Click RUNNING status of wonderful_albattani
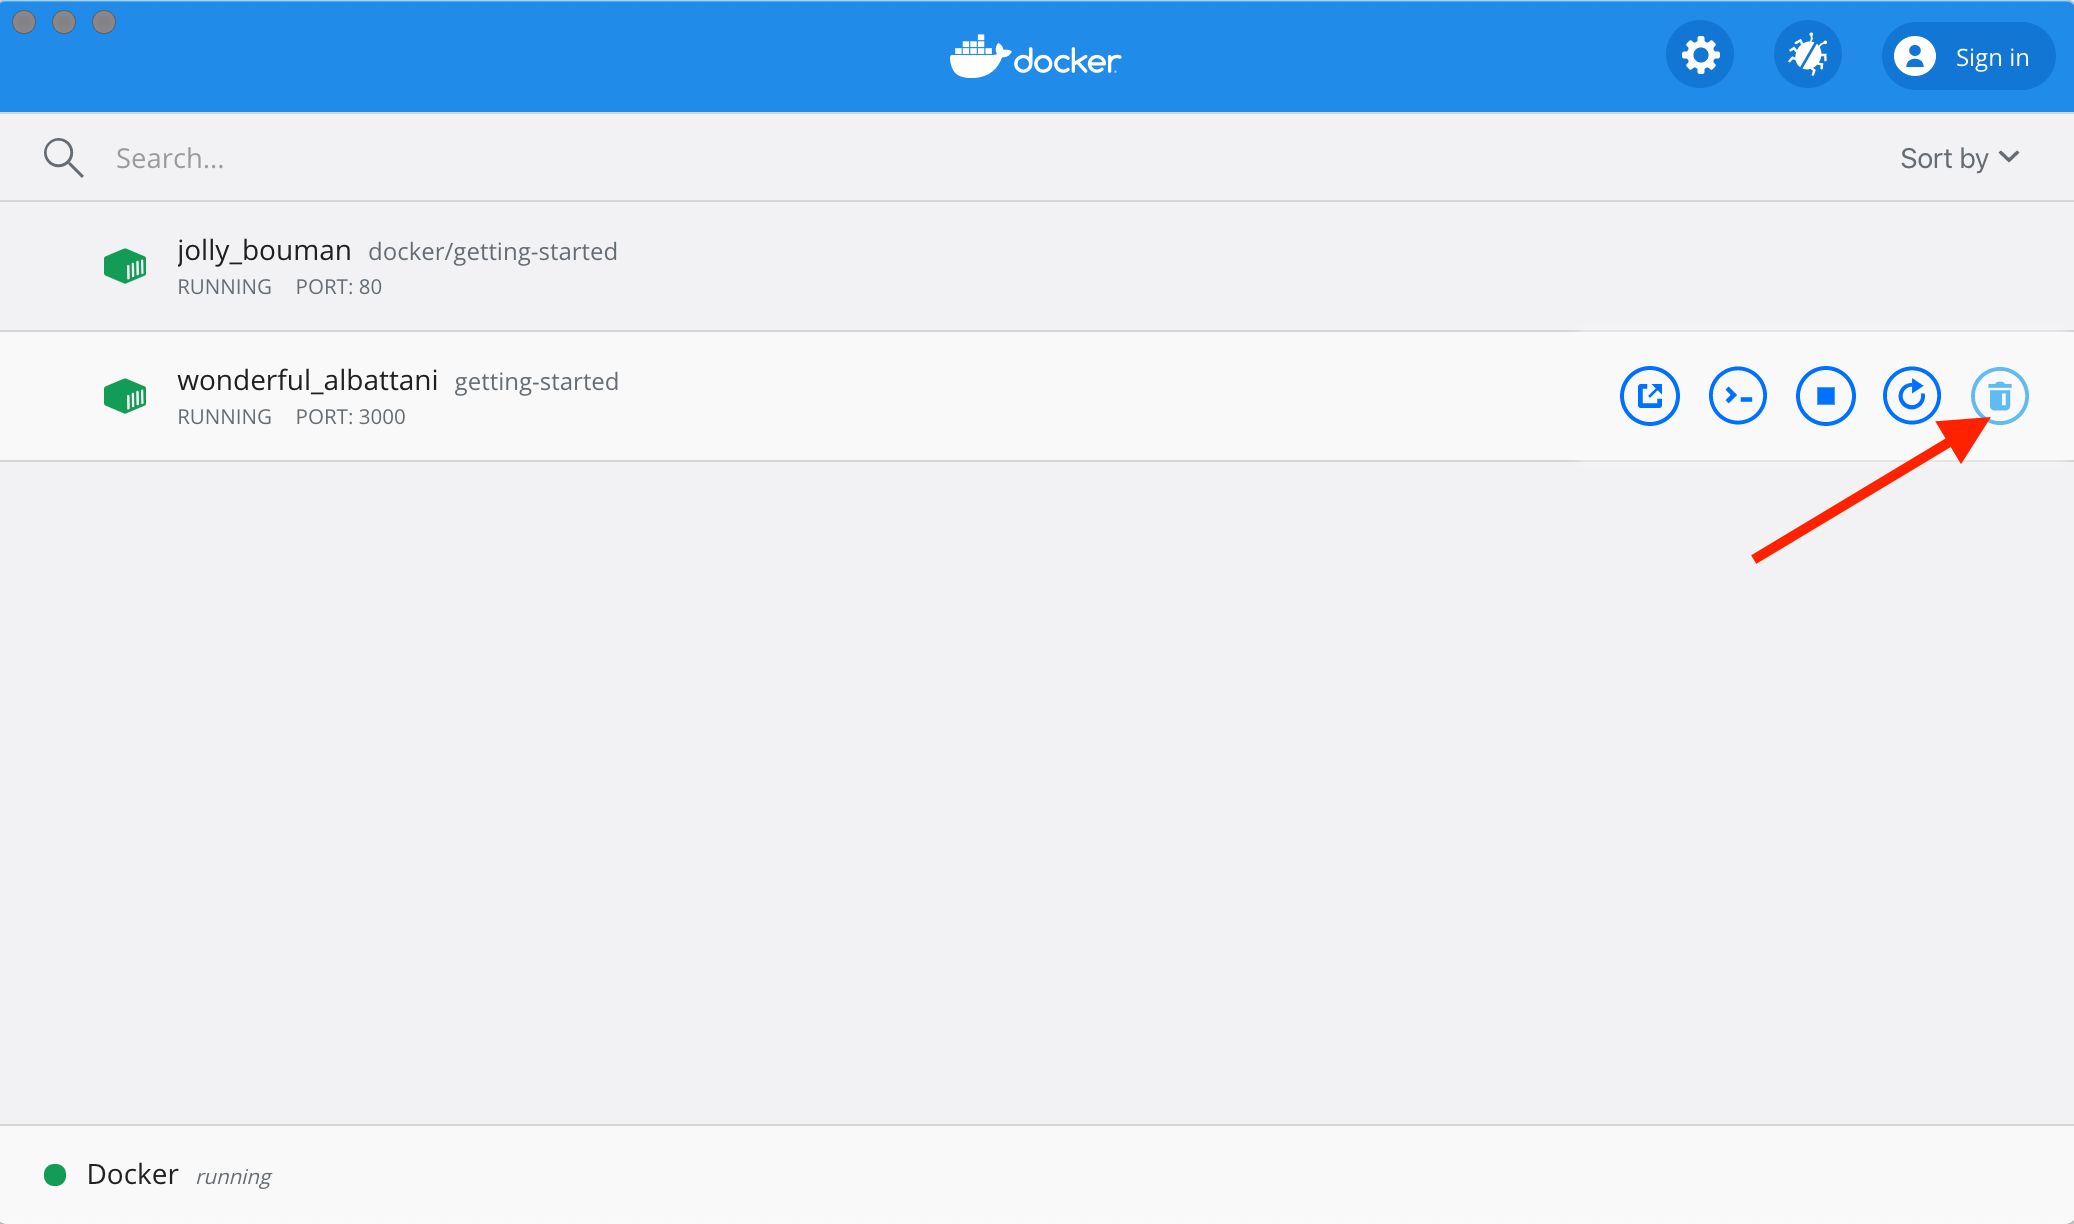Screen dimensions: 2074x1224 (x=225, y=417)
